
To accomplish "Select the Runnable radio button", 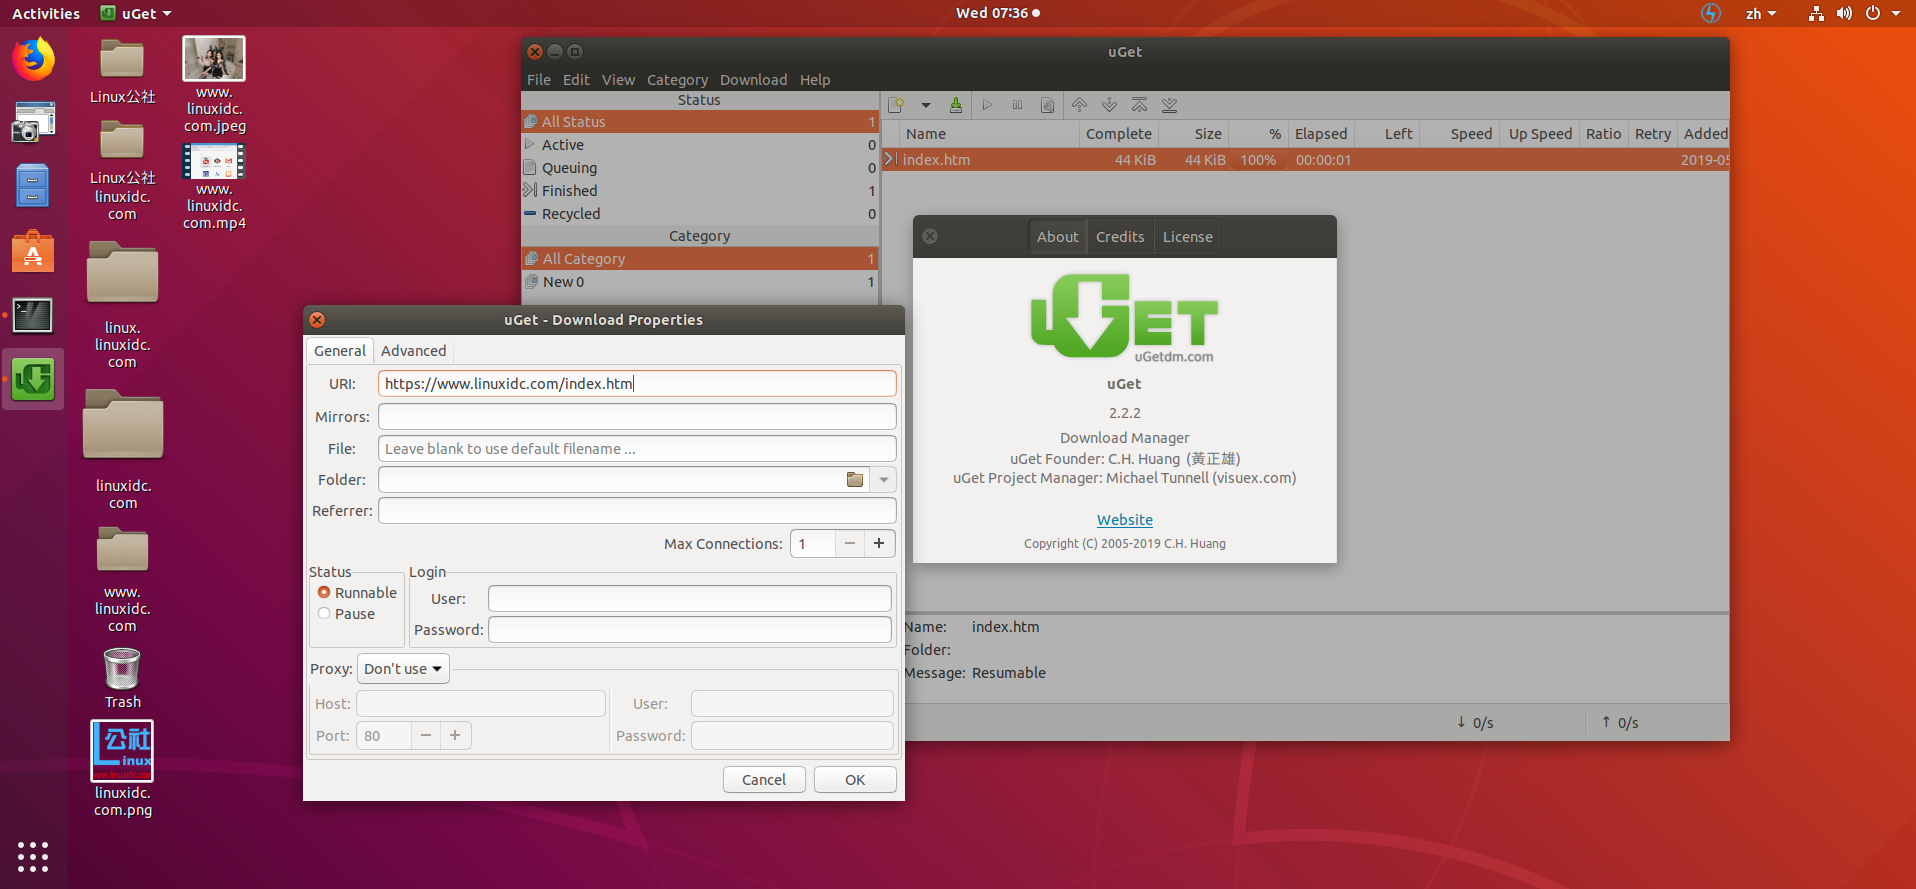I will pyautogui.click(x=324, y=593).
